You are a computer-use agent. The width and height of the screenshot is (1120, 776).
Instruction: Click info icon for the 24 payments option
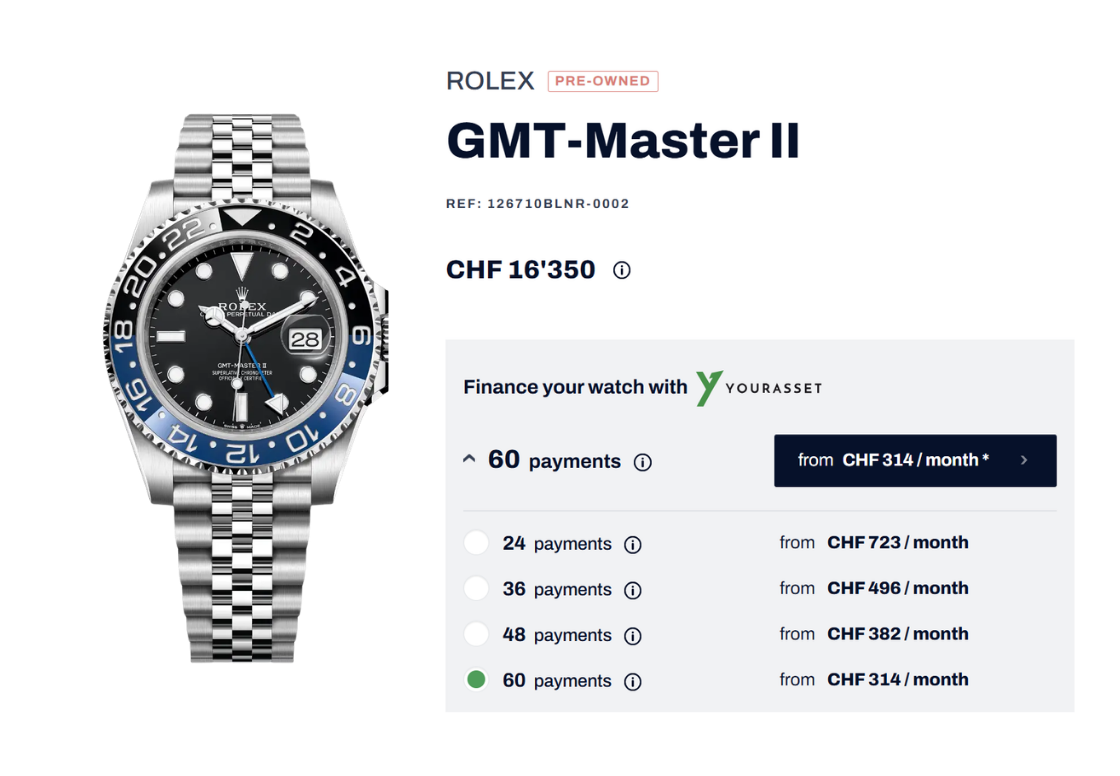tap(632, 545)
